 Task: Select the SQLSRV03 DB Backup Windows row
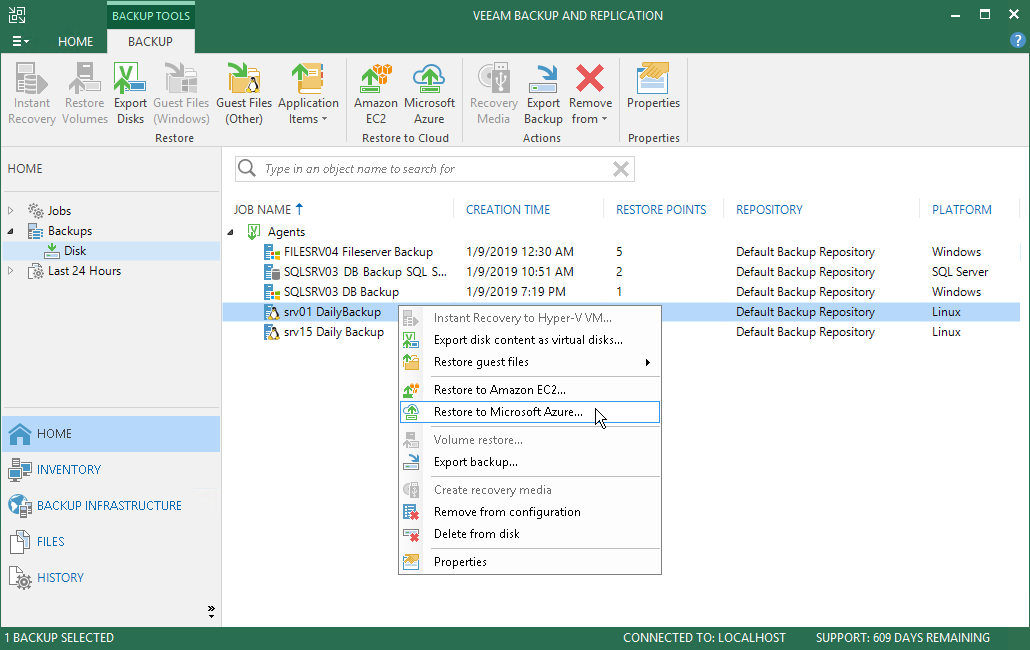point(621,292)
